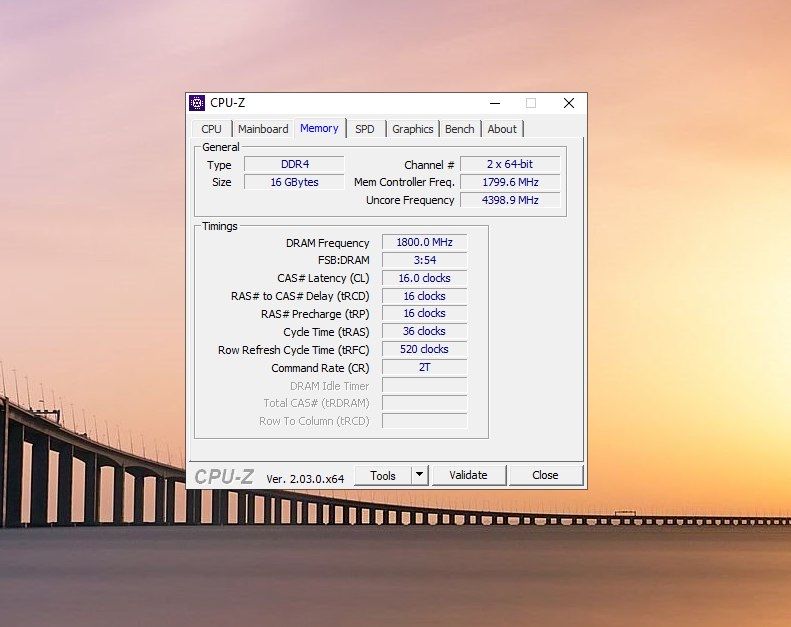This screenshot has width=791, height=627.
Task: Click the memory Type field showing DDR4
Action: coord(295,164)
